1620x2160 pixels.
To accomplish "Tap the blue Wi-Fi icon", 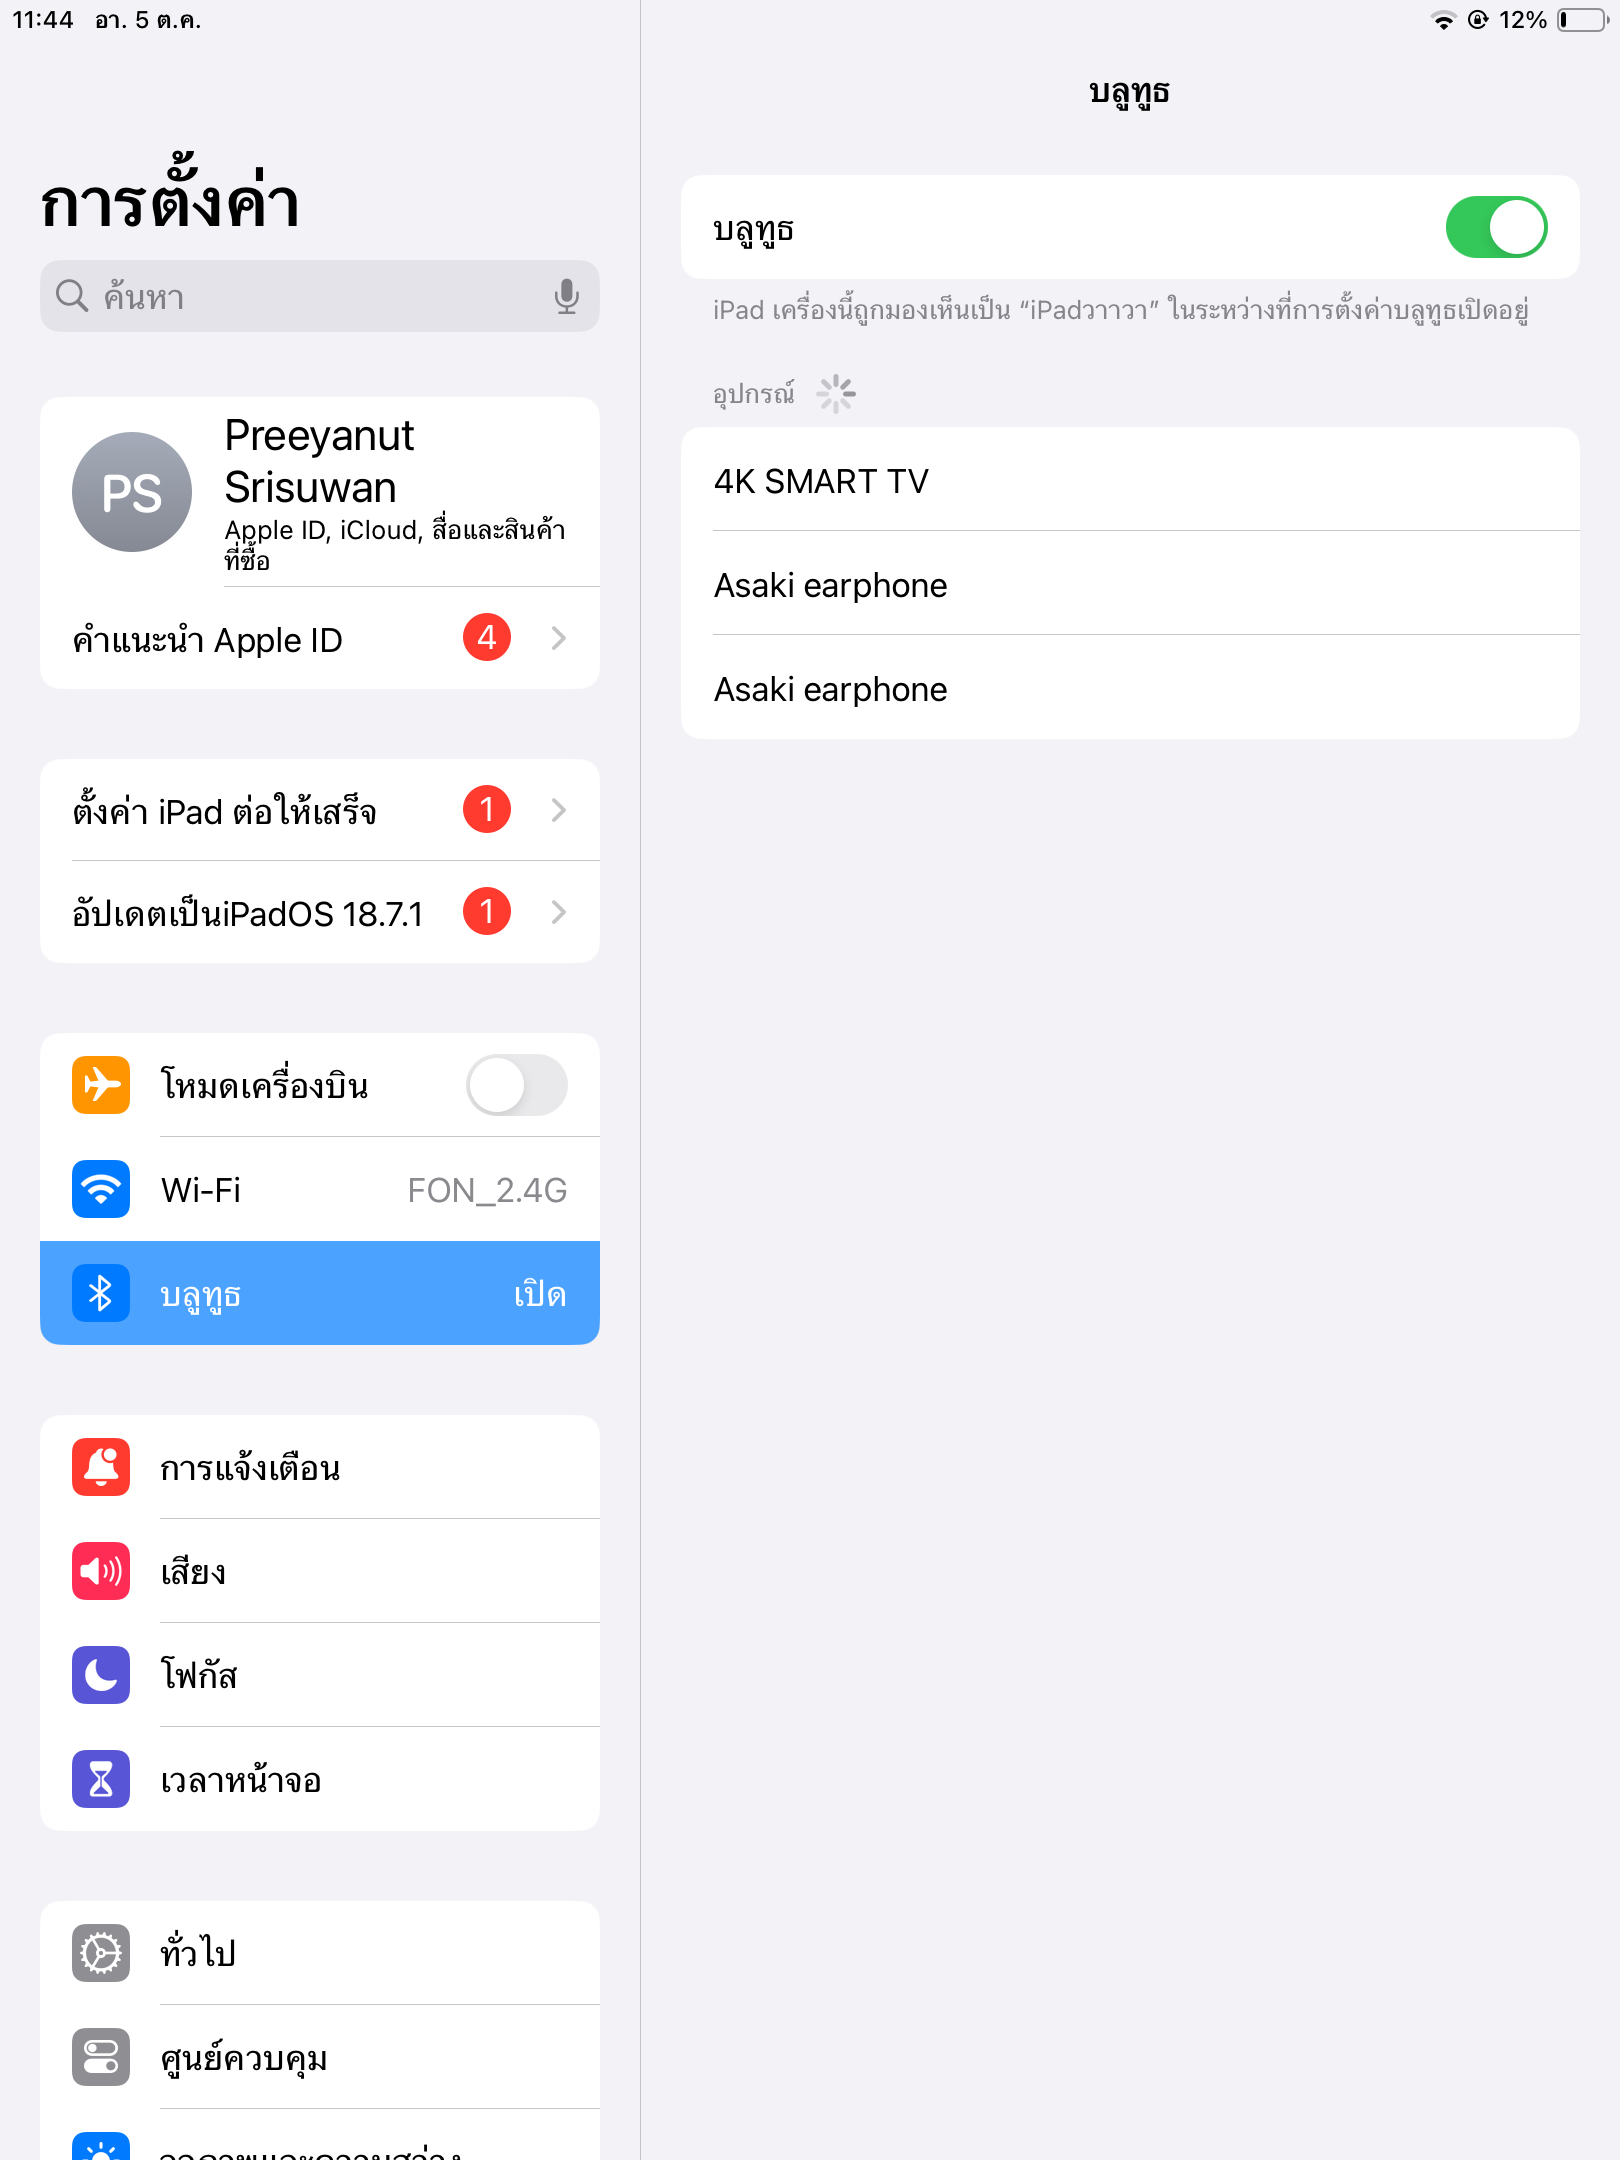I will tap(101, 1189).
